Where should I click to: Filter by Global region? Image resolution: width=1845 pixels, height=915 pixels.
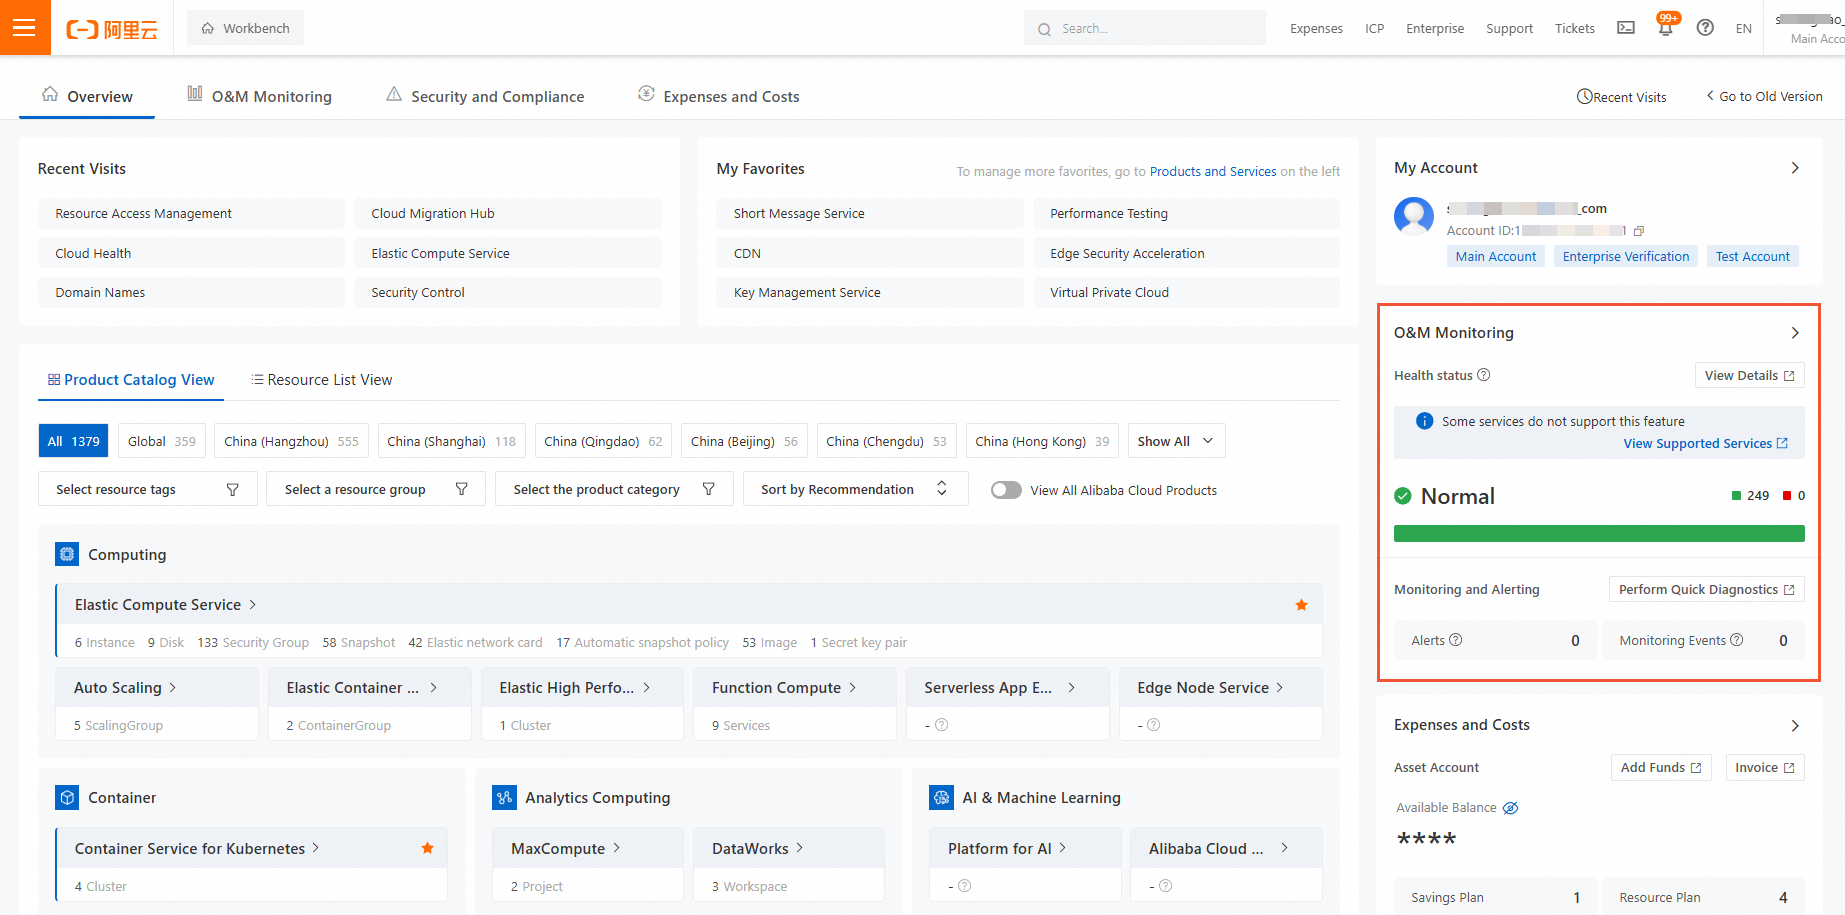click(162, 441)
